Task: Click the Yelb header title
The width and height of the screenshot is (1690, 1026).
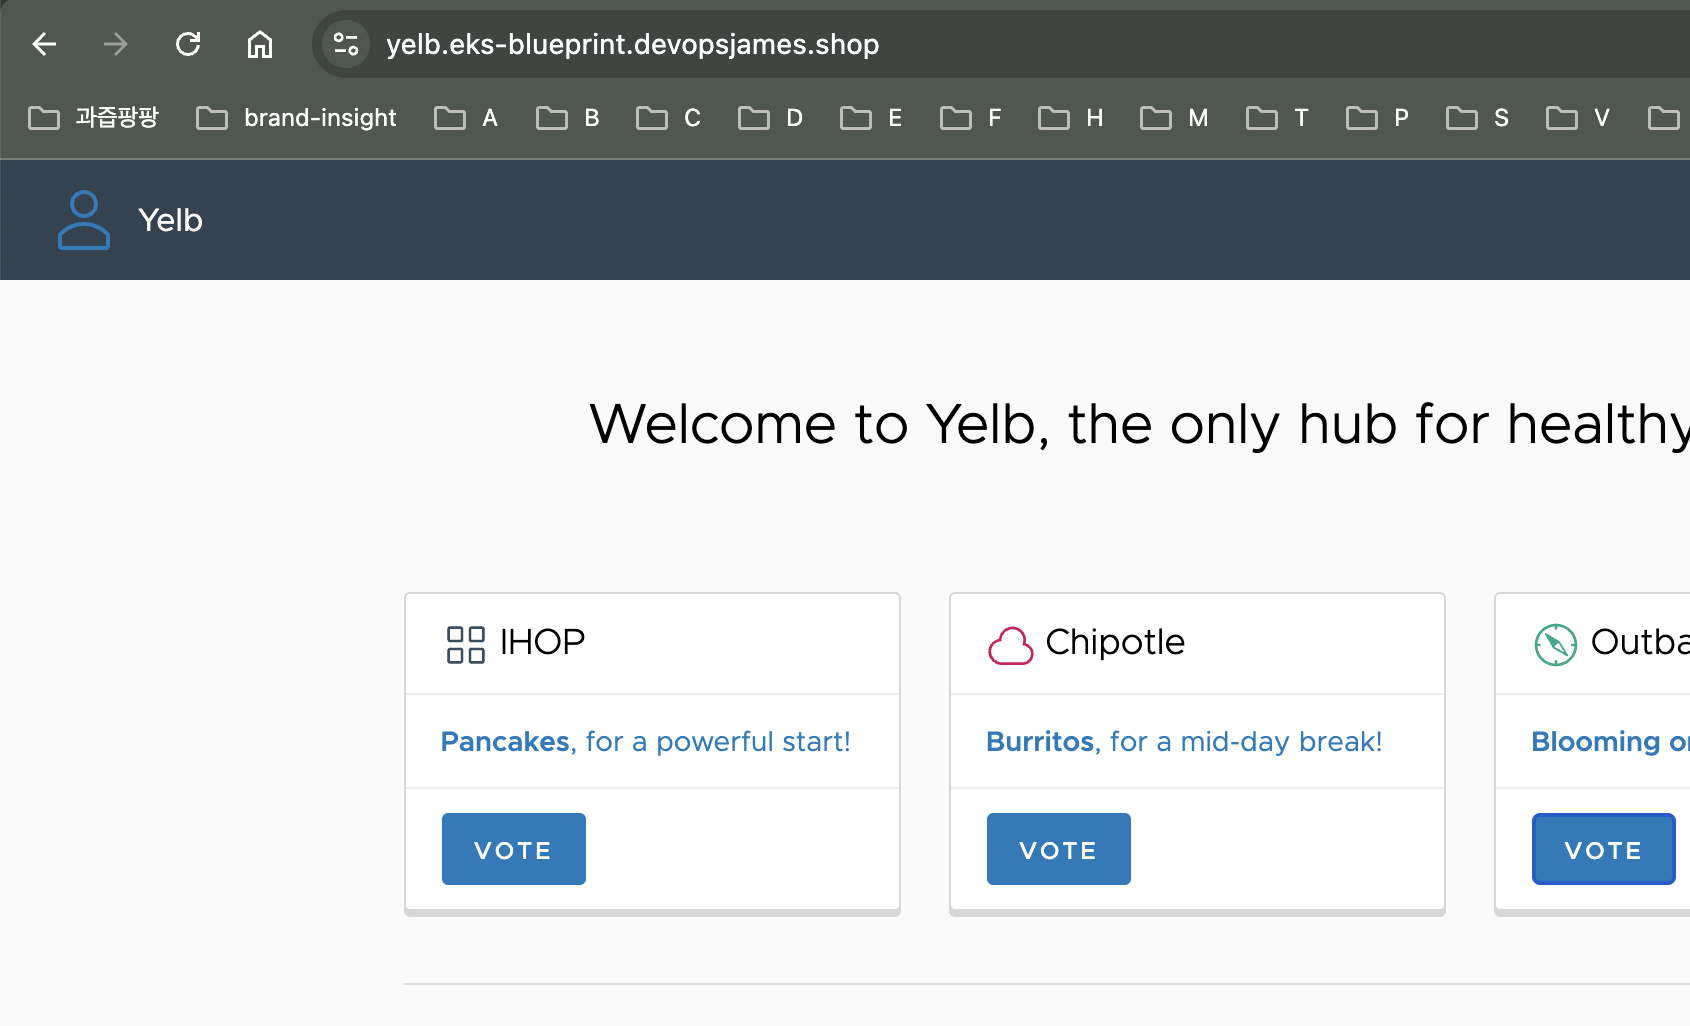Action: click(x=170, y=220)
